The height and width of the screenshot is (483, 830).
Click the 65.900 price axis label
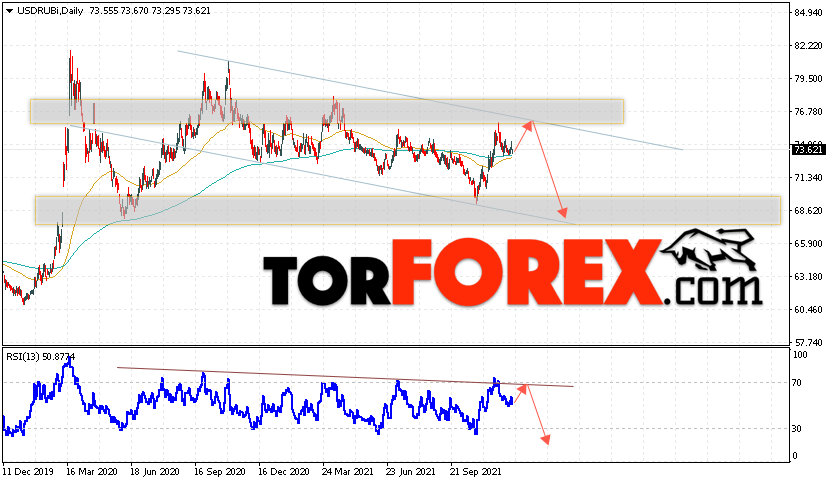[x=808, y=244]
